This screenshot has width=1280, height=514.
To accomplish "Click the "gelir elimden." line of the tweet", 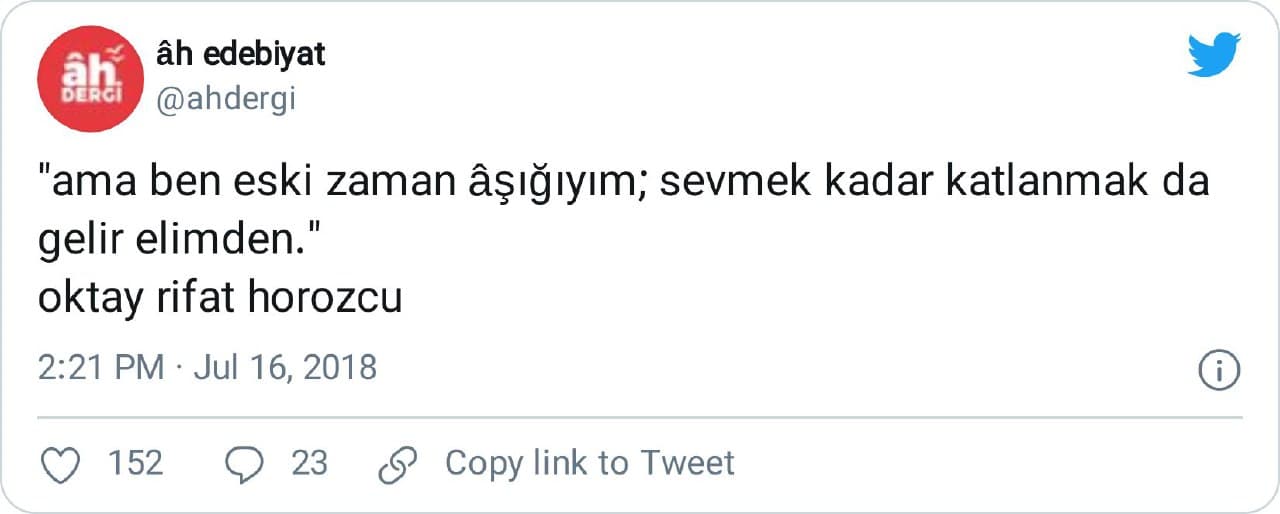I will pyautogui.click(x=176, y=241).
